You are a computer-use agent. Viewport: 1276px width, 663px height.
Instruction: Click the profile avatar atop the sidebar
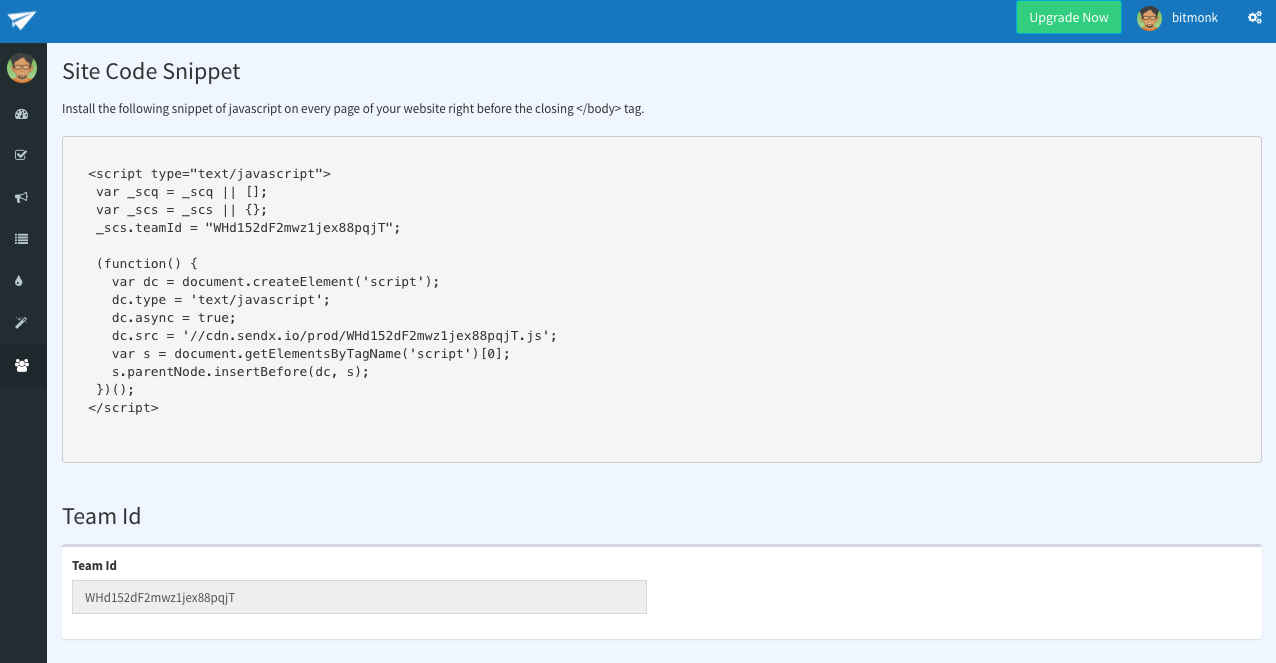tap(22, 68)
